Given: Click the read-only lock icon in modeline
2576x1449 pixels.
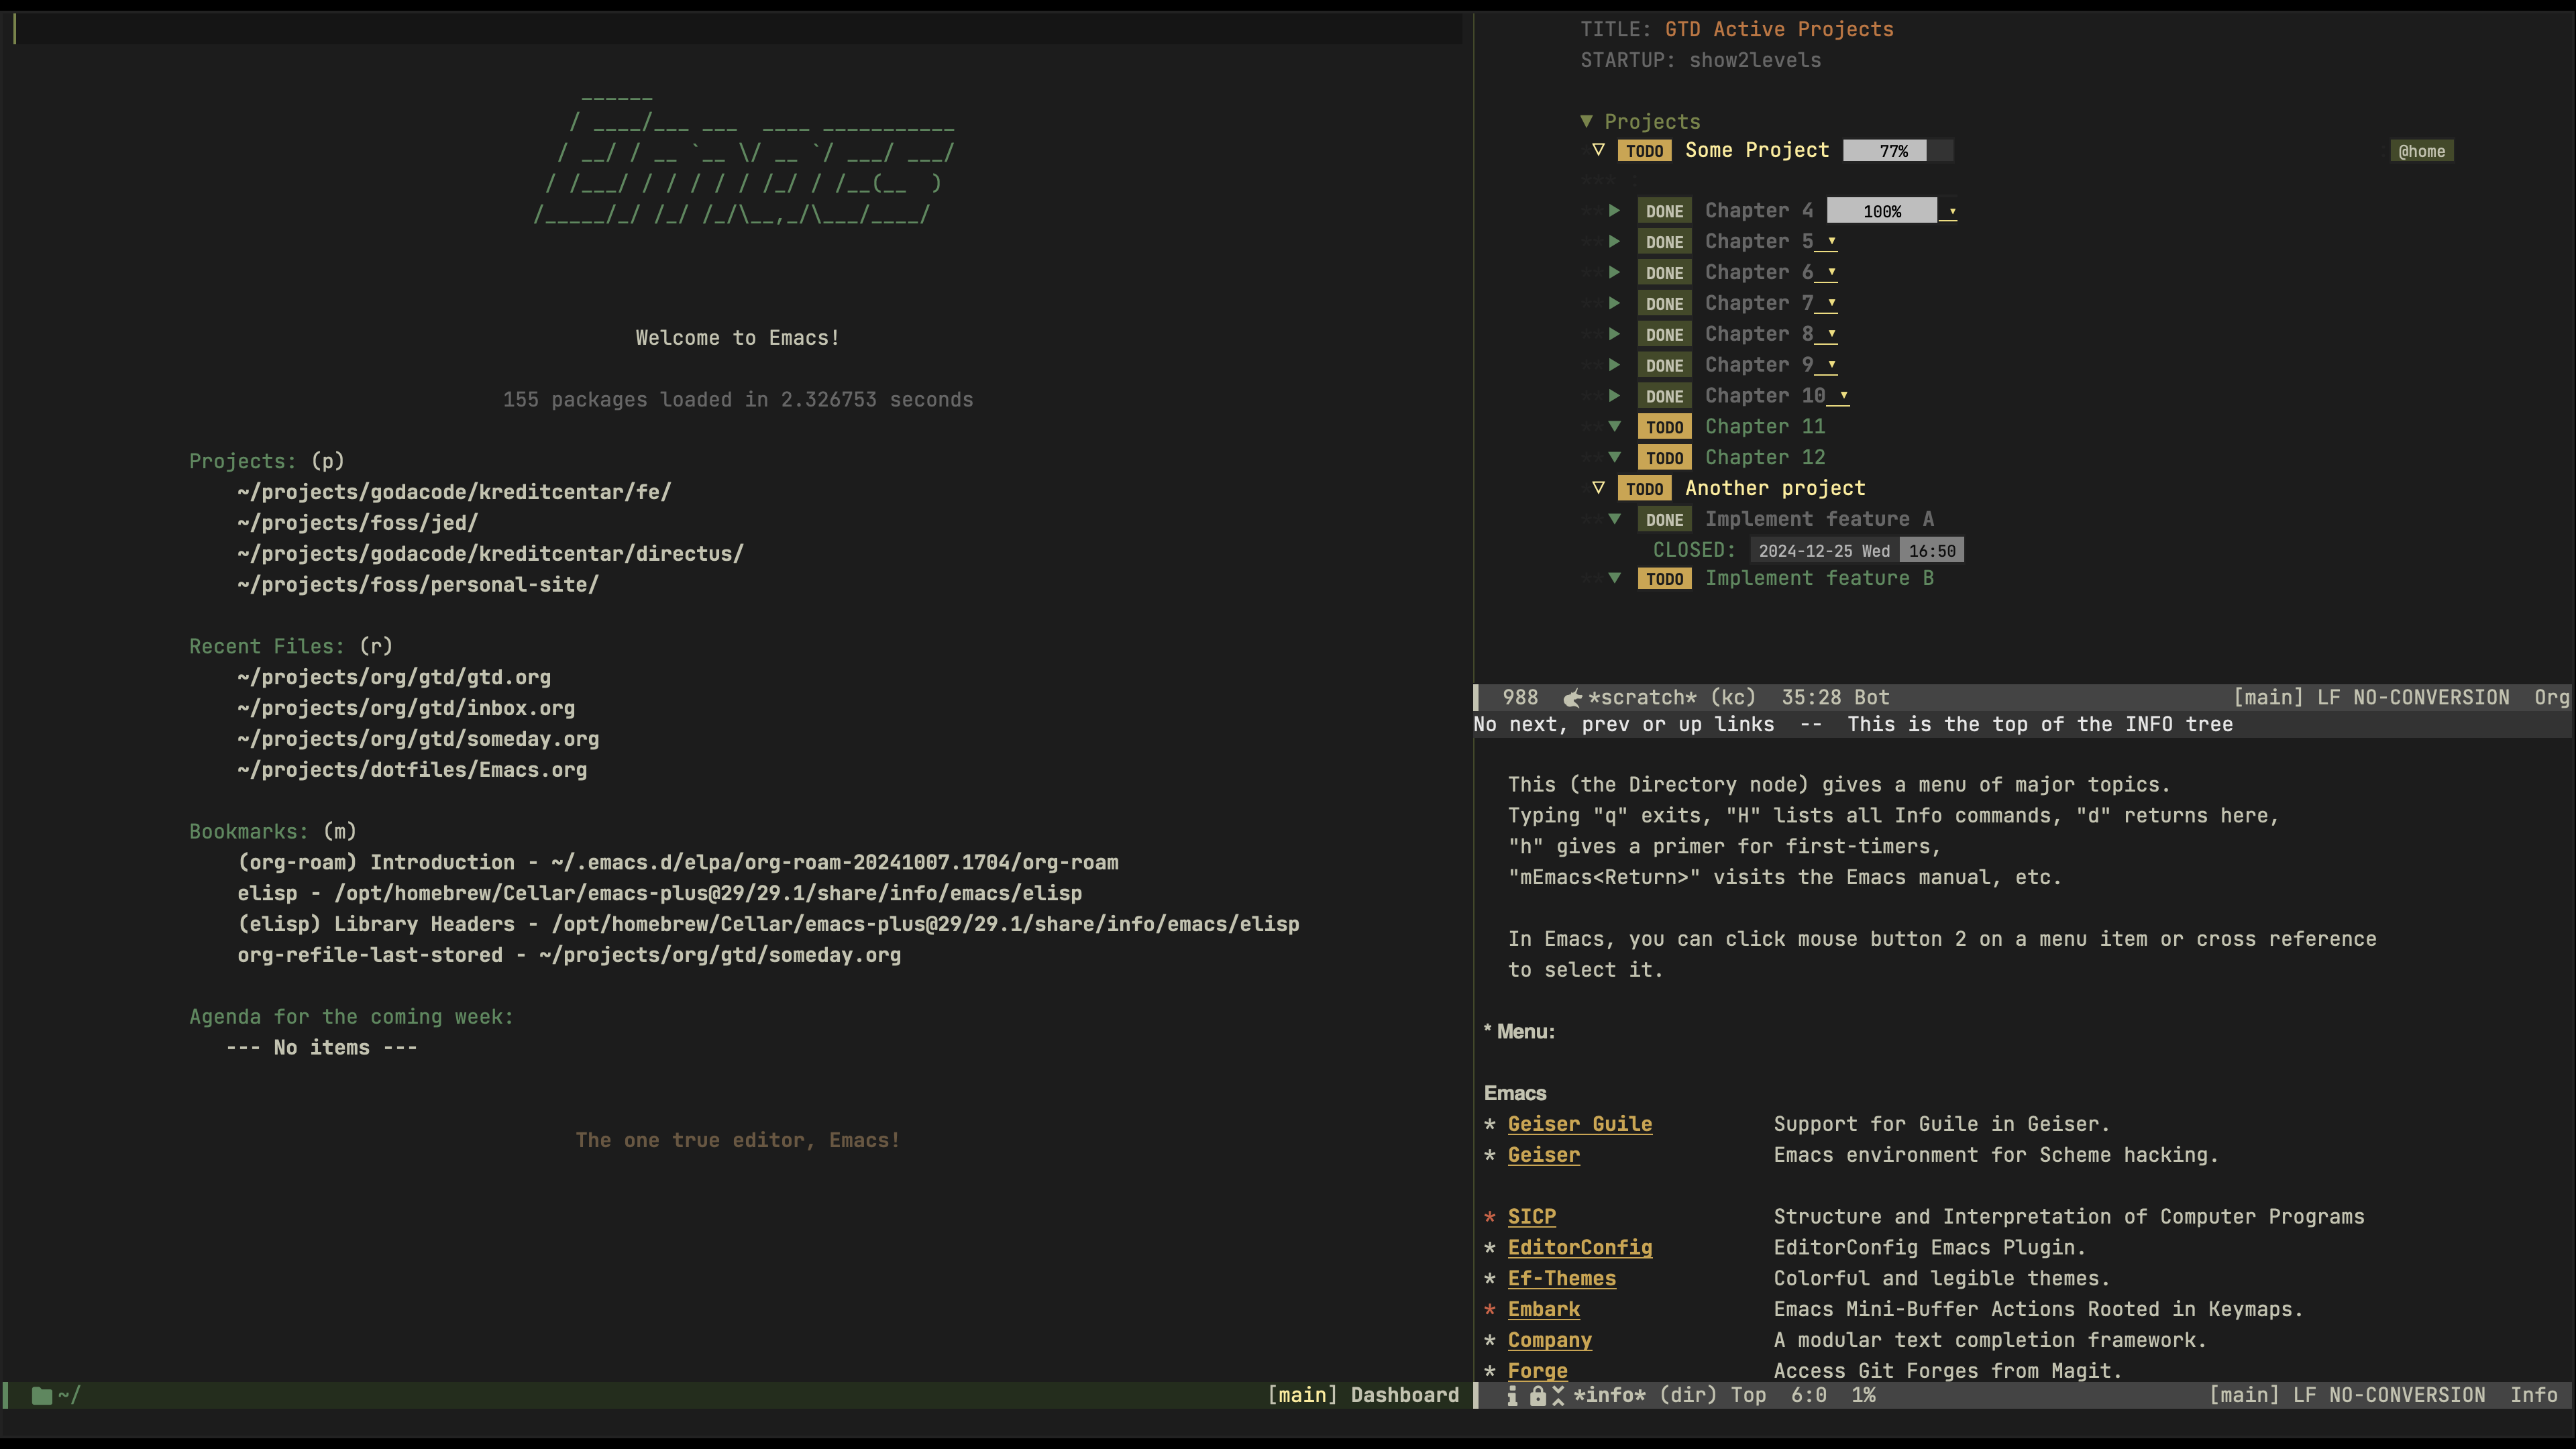Looking at the screenshot, I should click(1538, 1396).
